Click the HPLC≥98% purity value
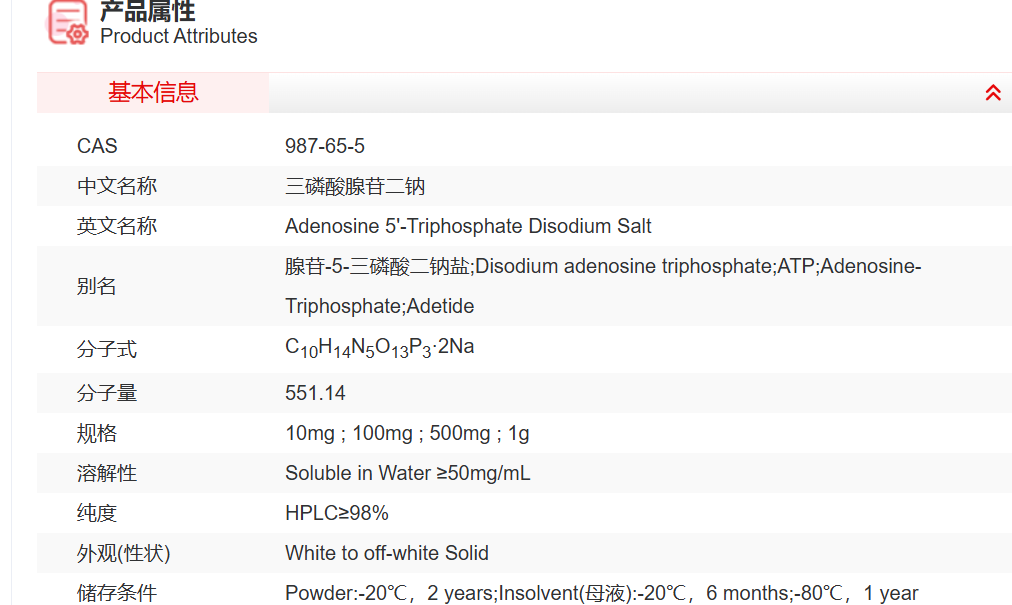Viewport: 1012px width, 605px height. (x=336, y=513)
